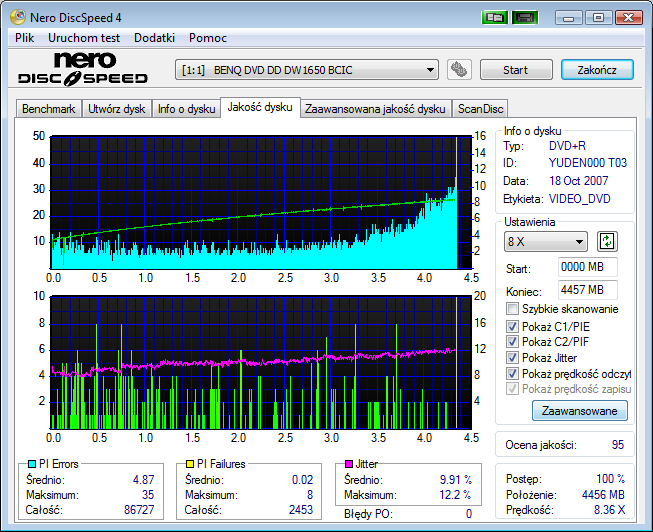Click the yellow PI Failures legend square
The image size is (653, 532).
point(190,464)
